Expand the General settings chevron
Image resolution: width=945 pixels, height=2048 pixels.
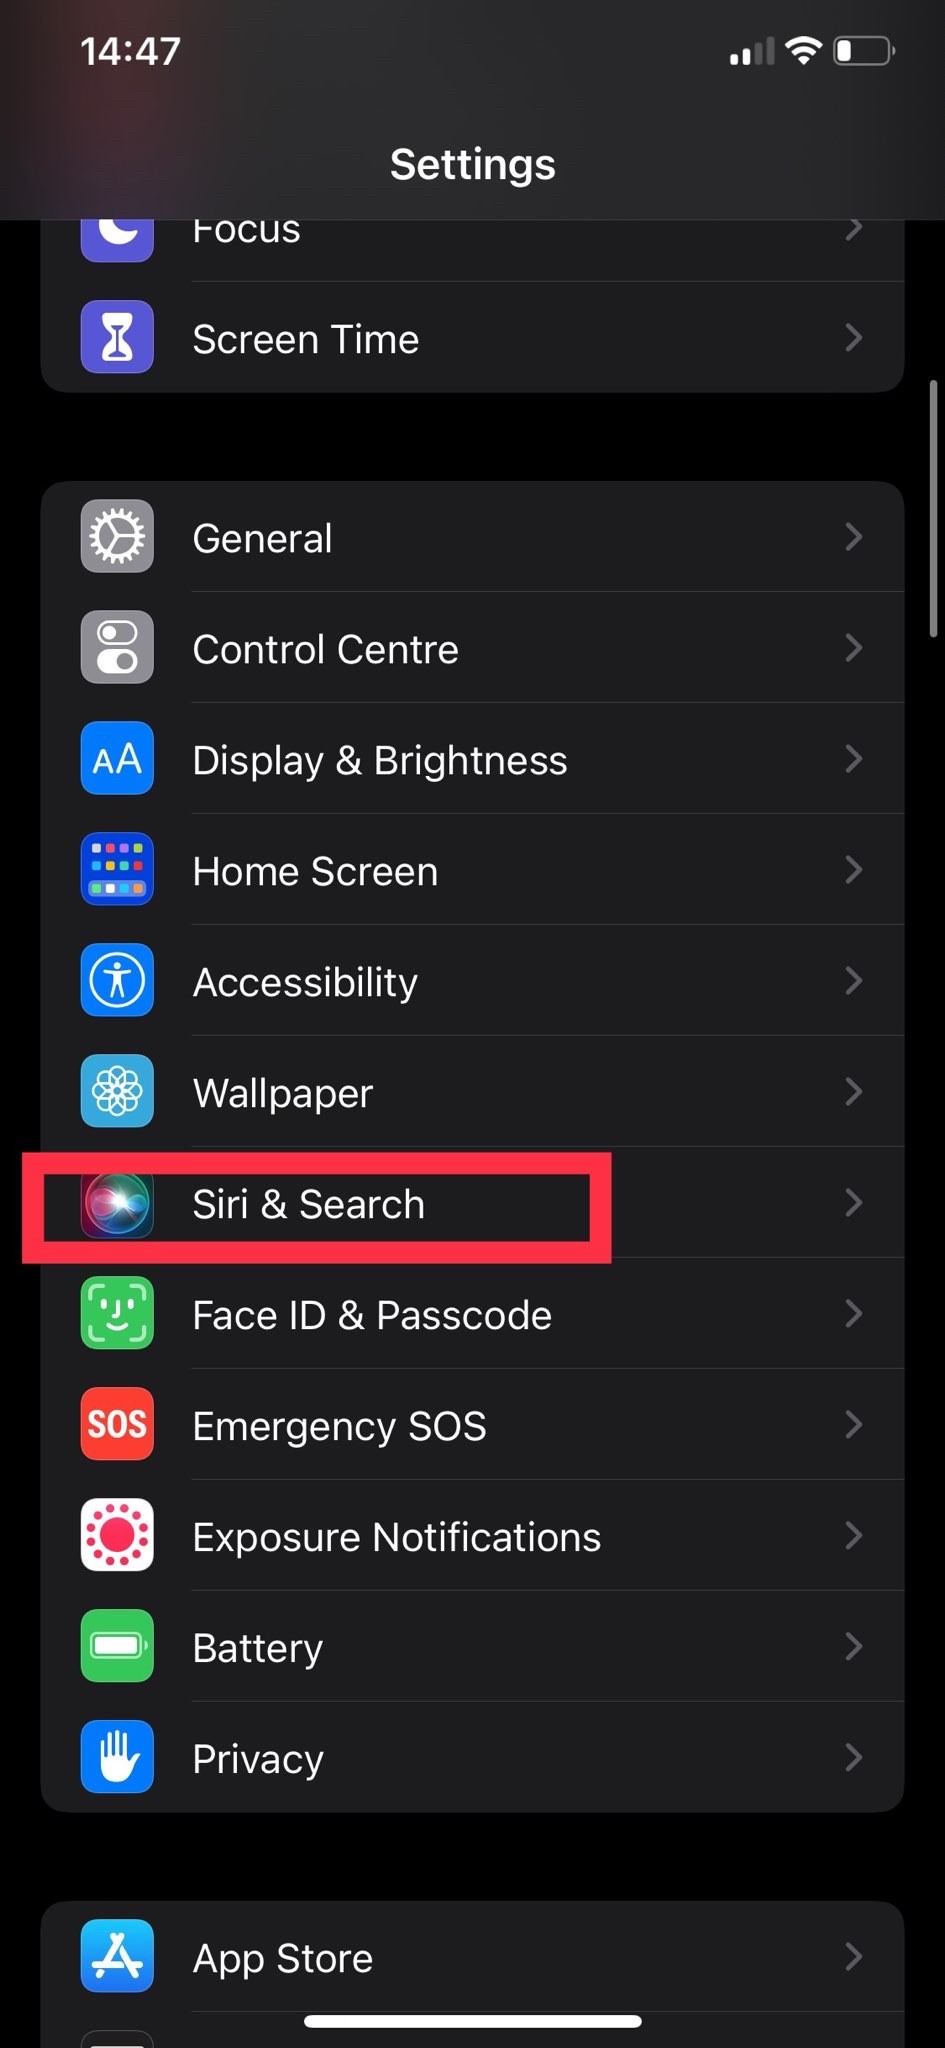853,536
